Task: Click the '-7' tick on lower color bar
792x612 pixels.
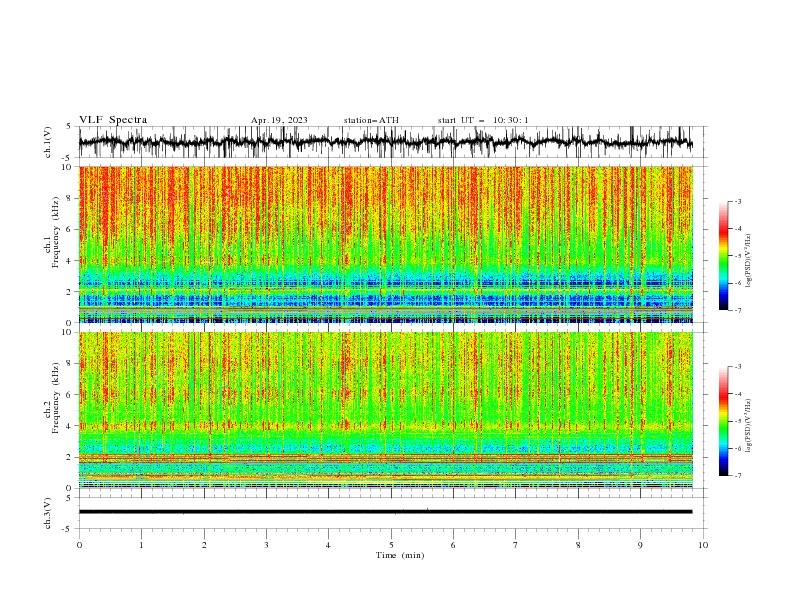Action: tap(738, 476)
